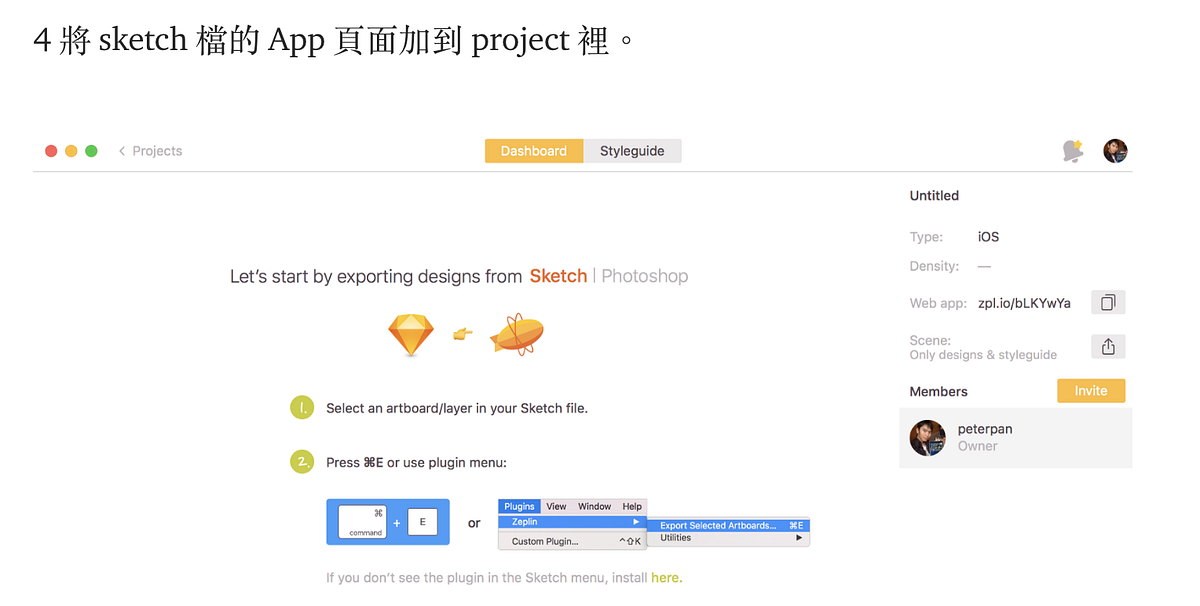The image size is (1200, 606).
Task: Click the Sketch diamond icon
Action: click(x=411, y=334)
